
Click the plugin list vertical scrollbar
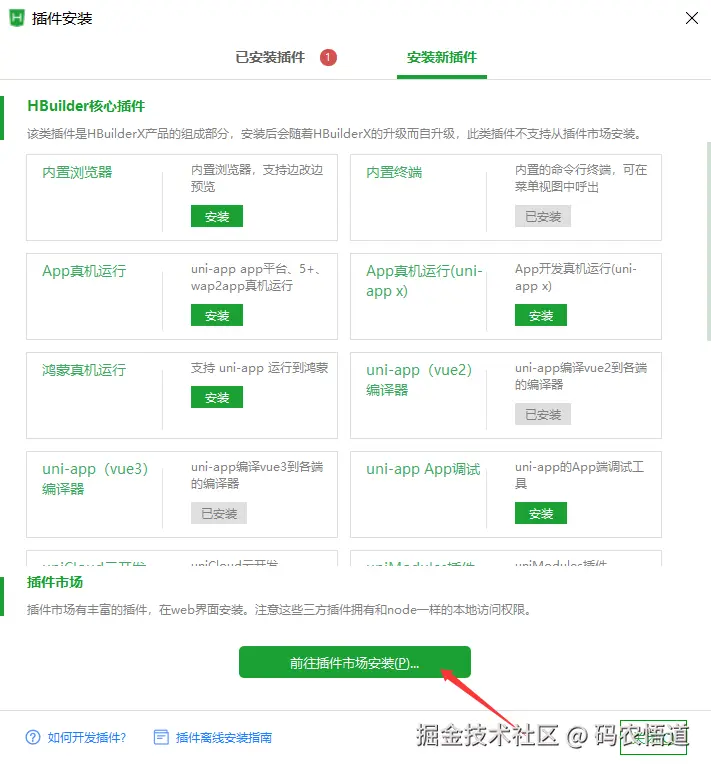click(x=708, y=241)
